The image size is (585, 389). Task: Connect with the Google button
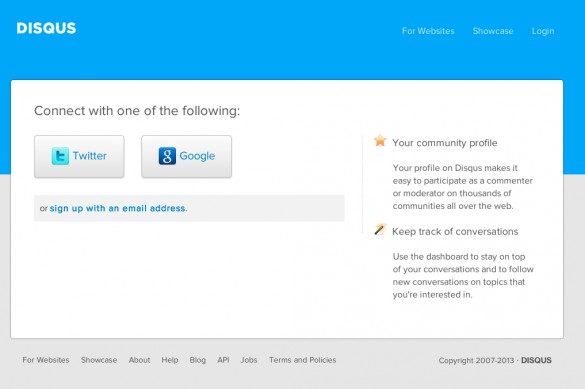187,156
